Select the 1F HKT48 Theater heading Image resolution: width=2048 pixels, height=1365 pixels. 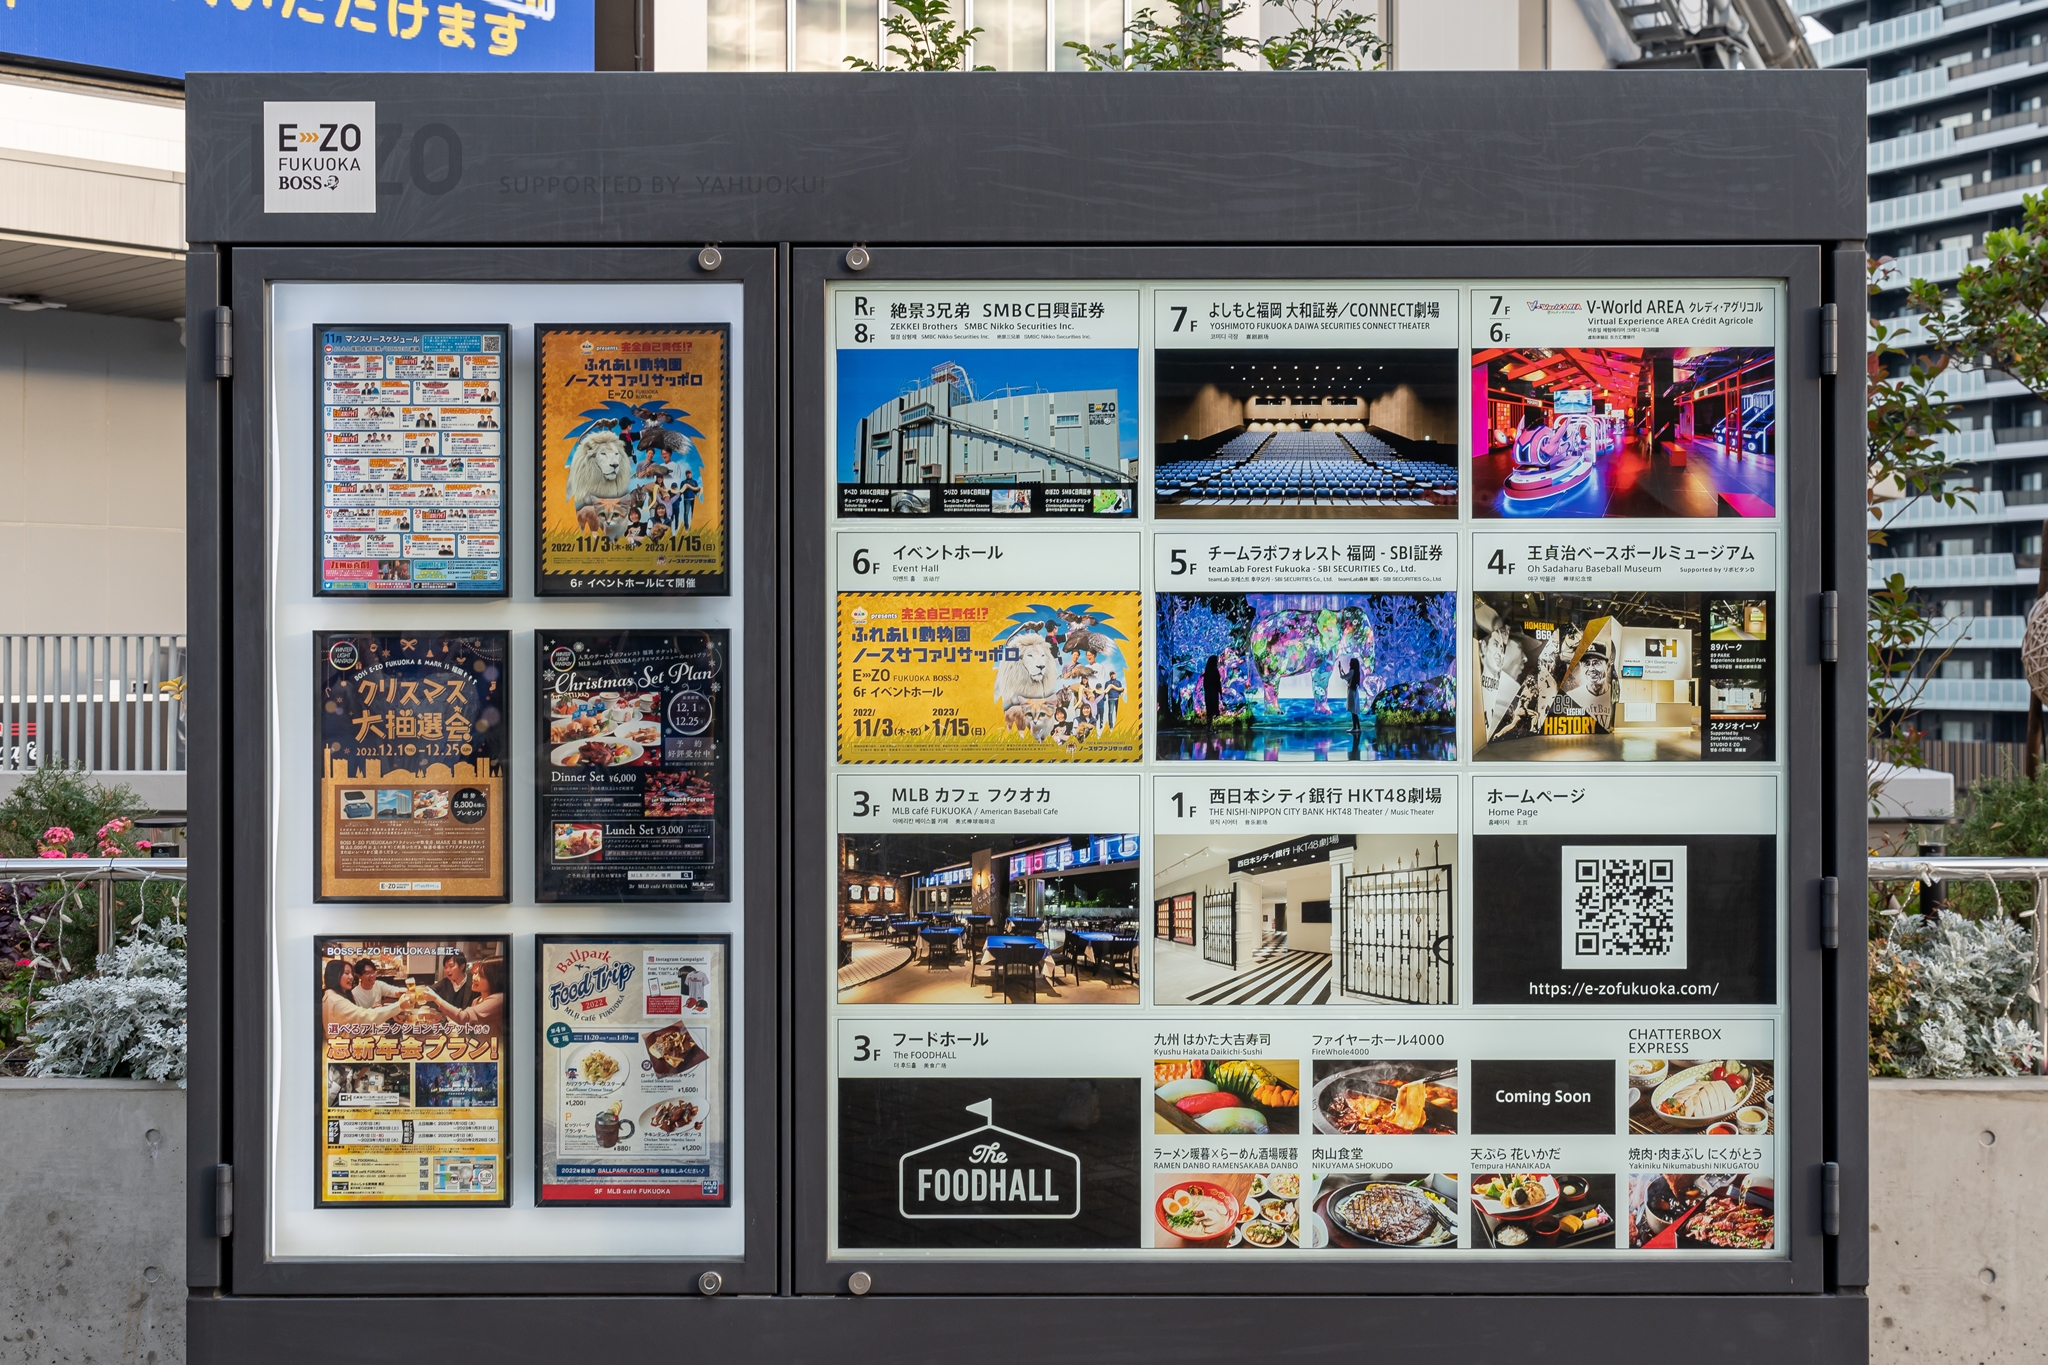[x=1324, y=797]
